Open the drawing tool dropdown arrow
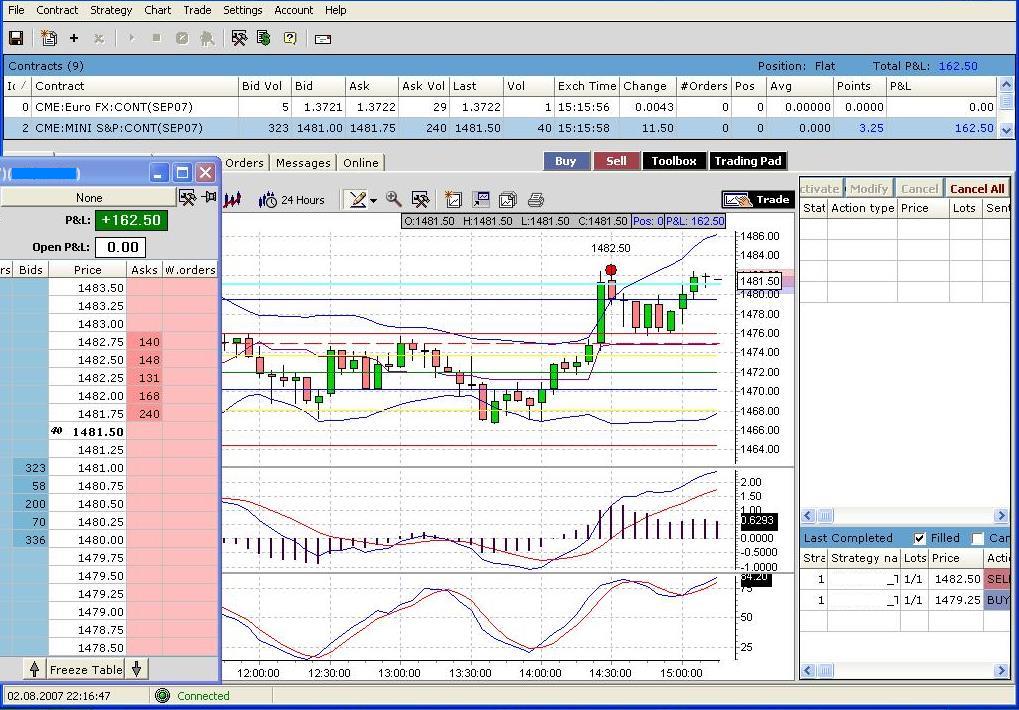1019x710 pixels. (x=373, y=200)
